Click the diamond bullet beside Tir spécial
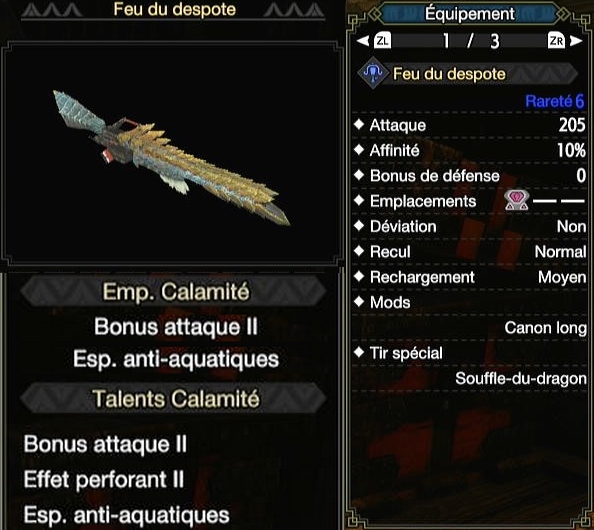The height and width of the screenshot is (530, 594). 359,353
